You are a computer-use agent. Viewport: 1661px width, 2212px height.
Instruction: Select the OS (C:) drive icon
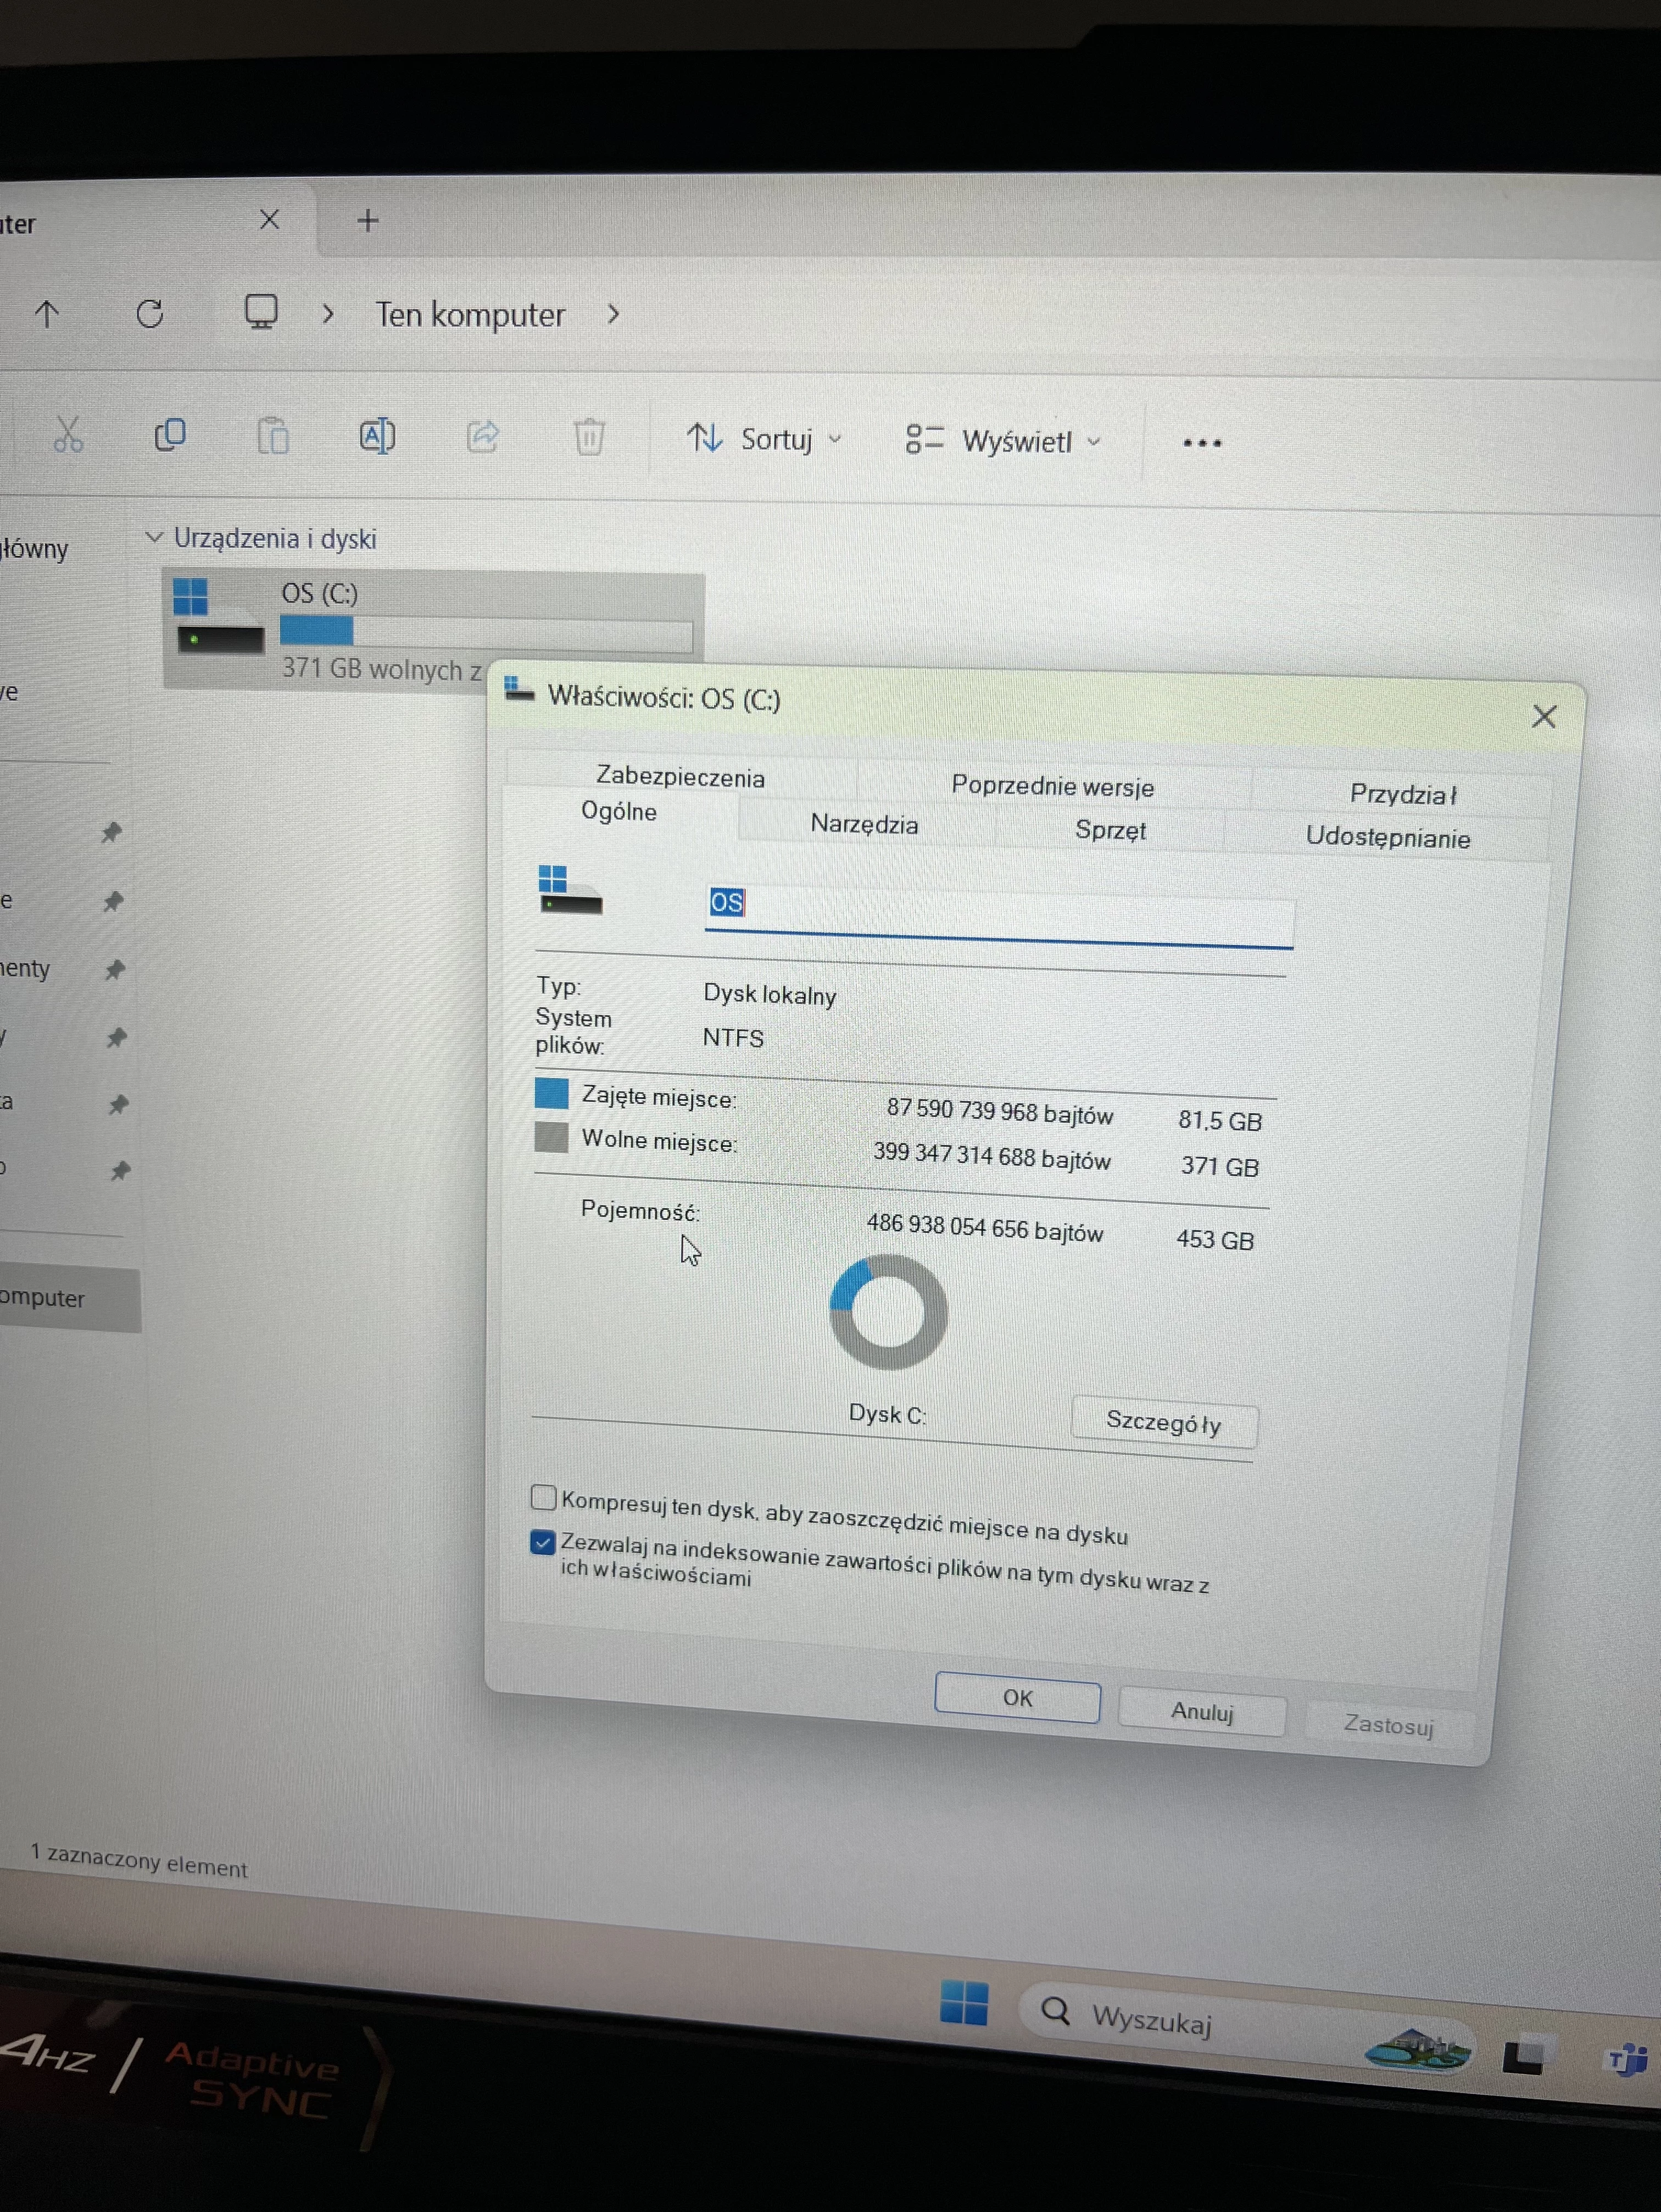(x=220, y=616)
